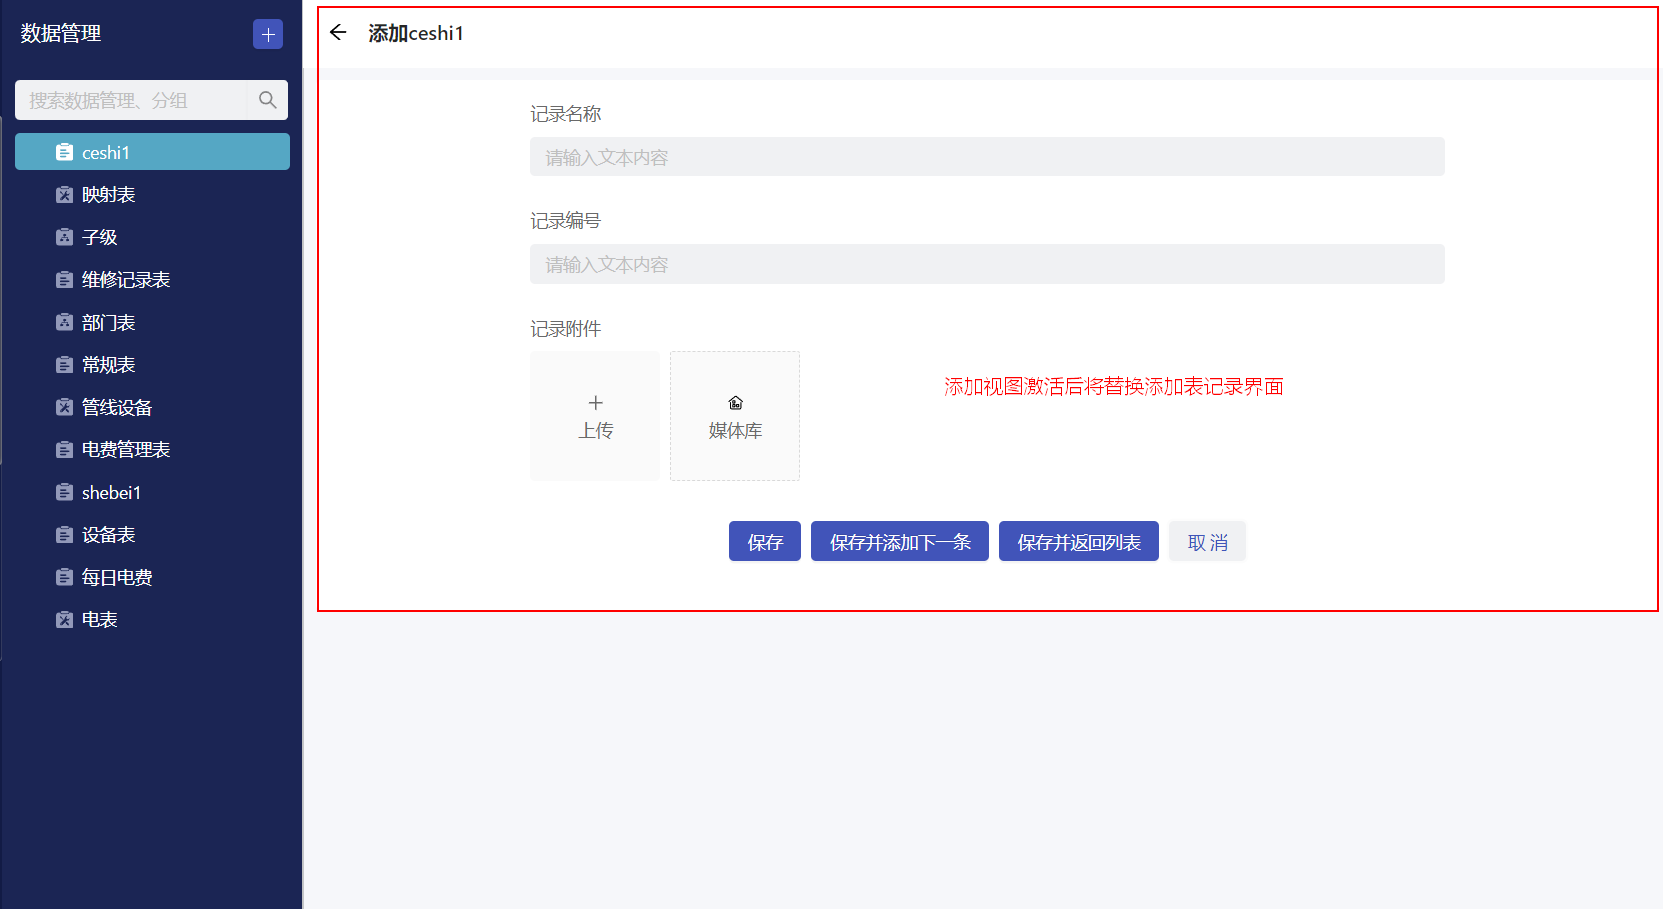Click the search magnifier icon

tap(267, 100)
